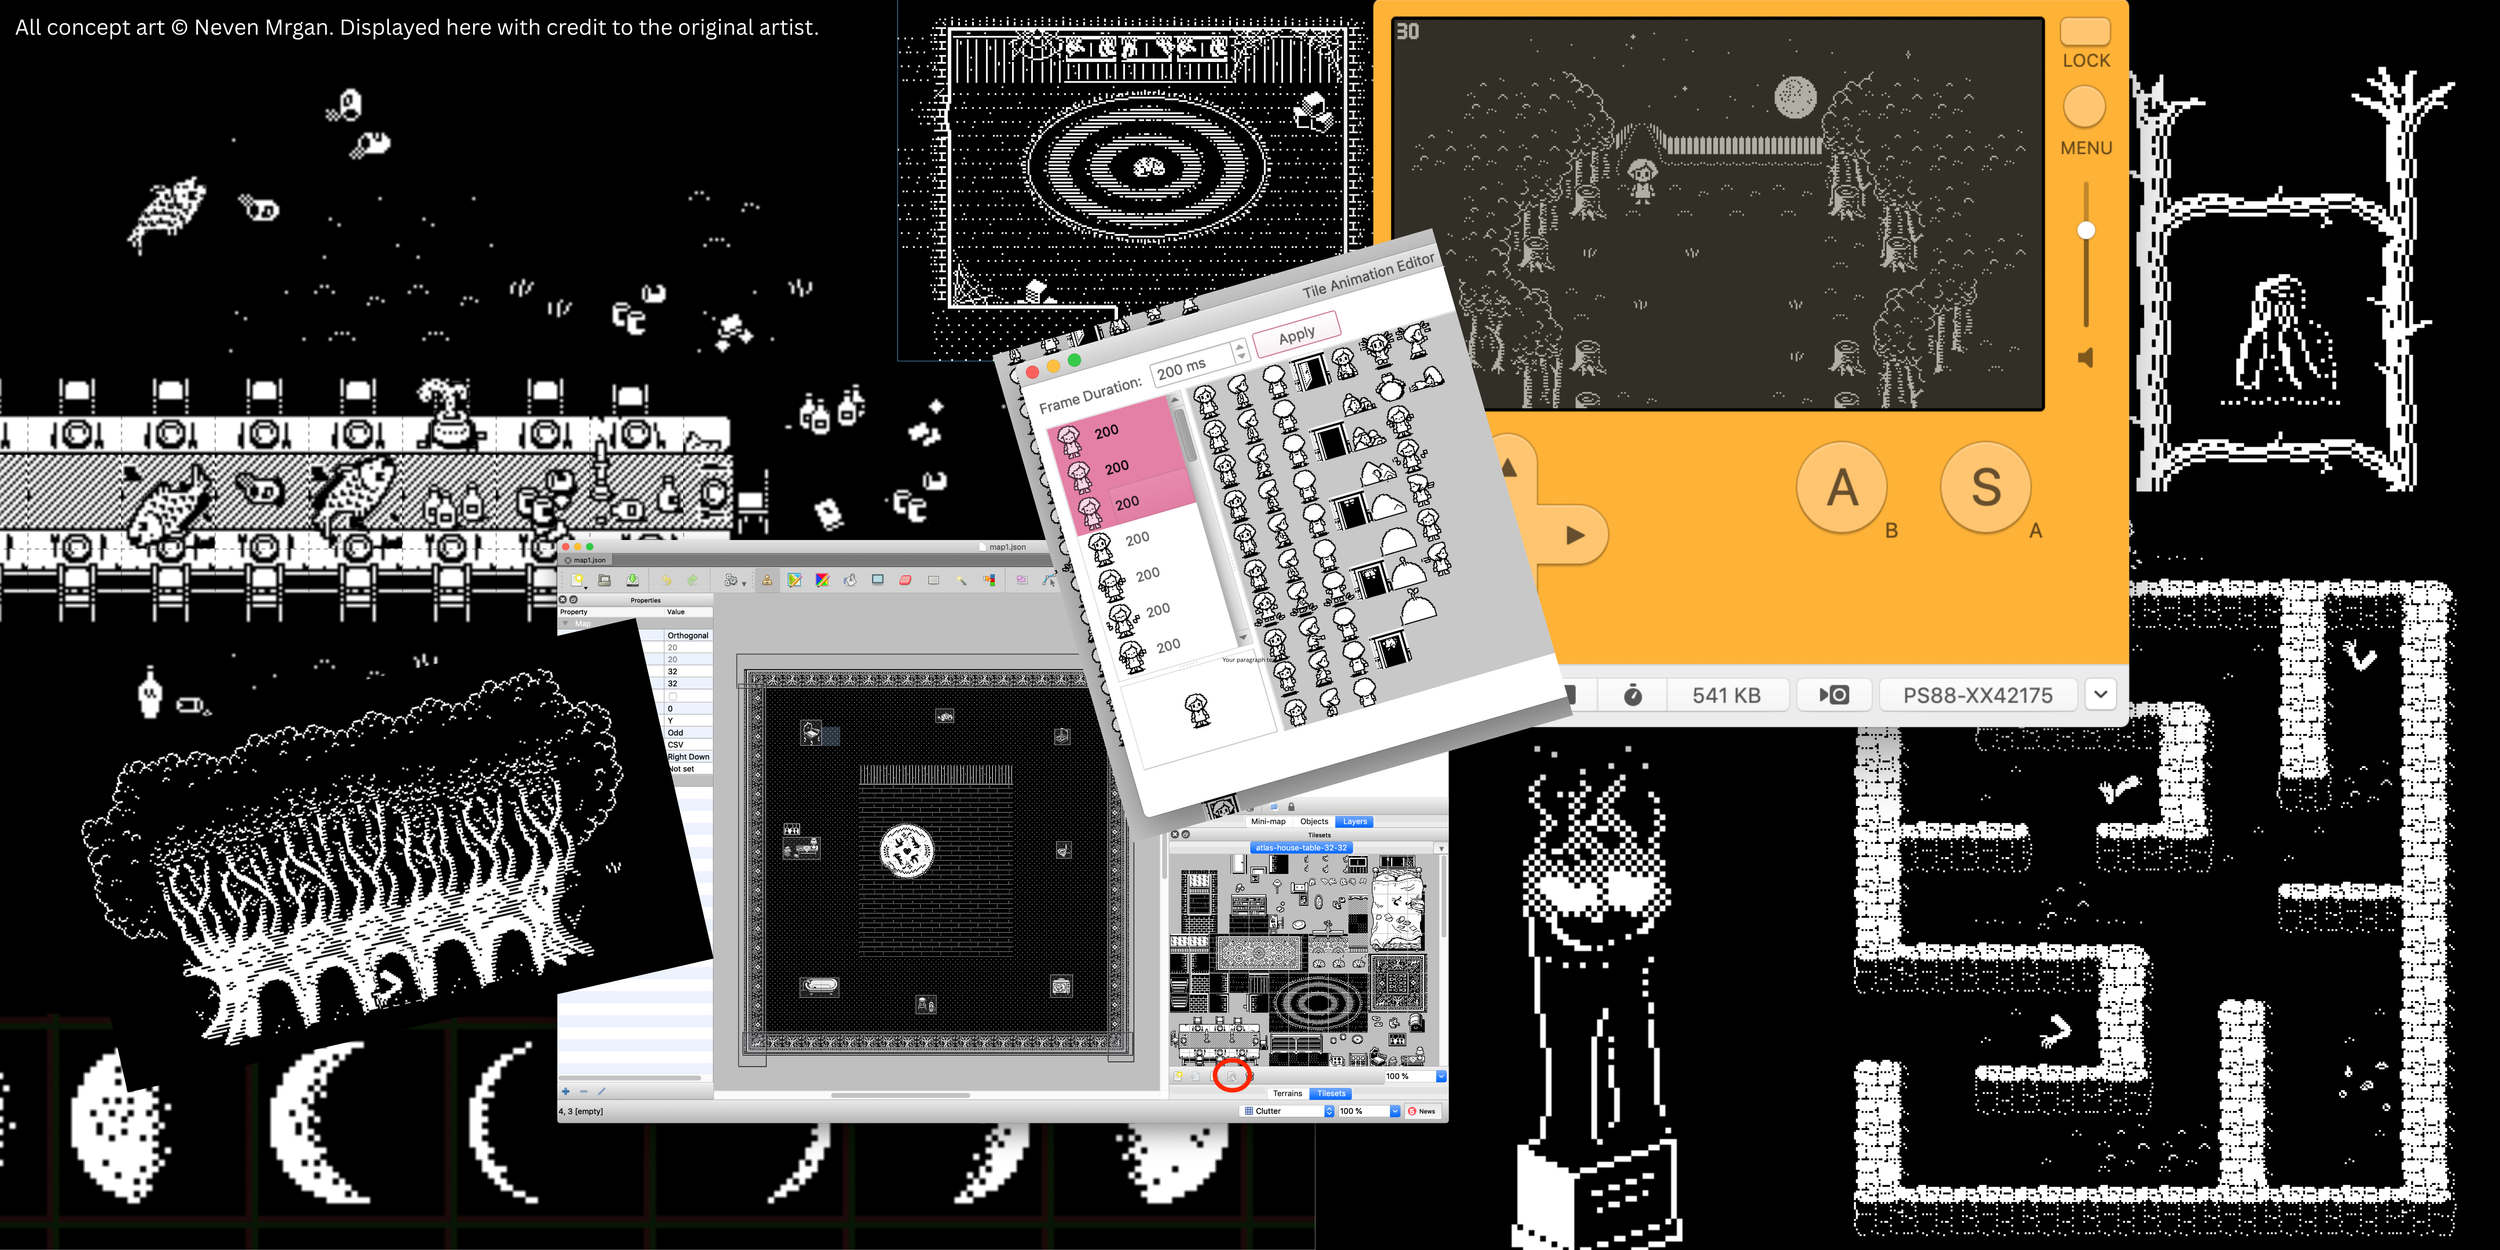Click the volume slider handle on Playdate simulator
The image size is (2500, 1250).
2086,231
